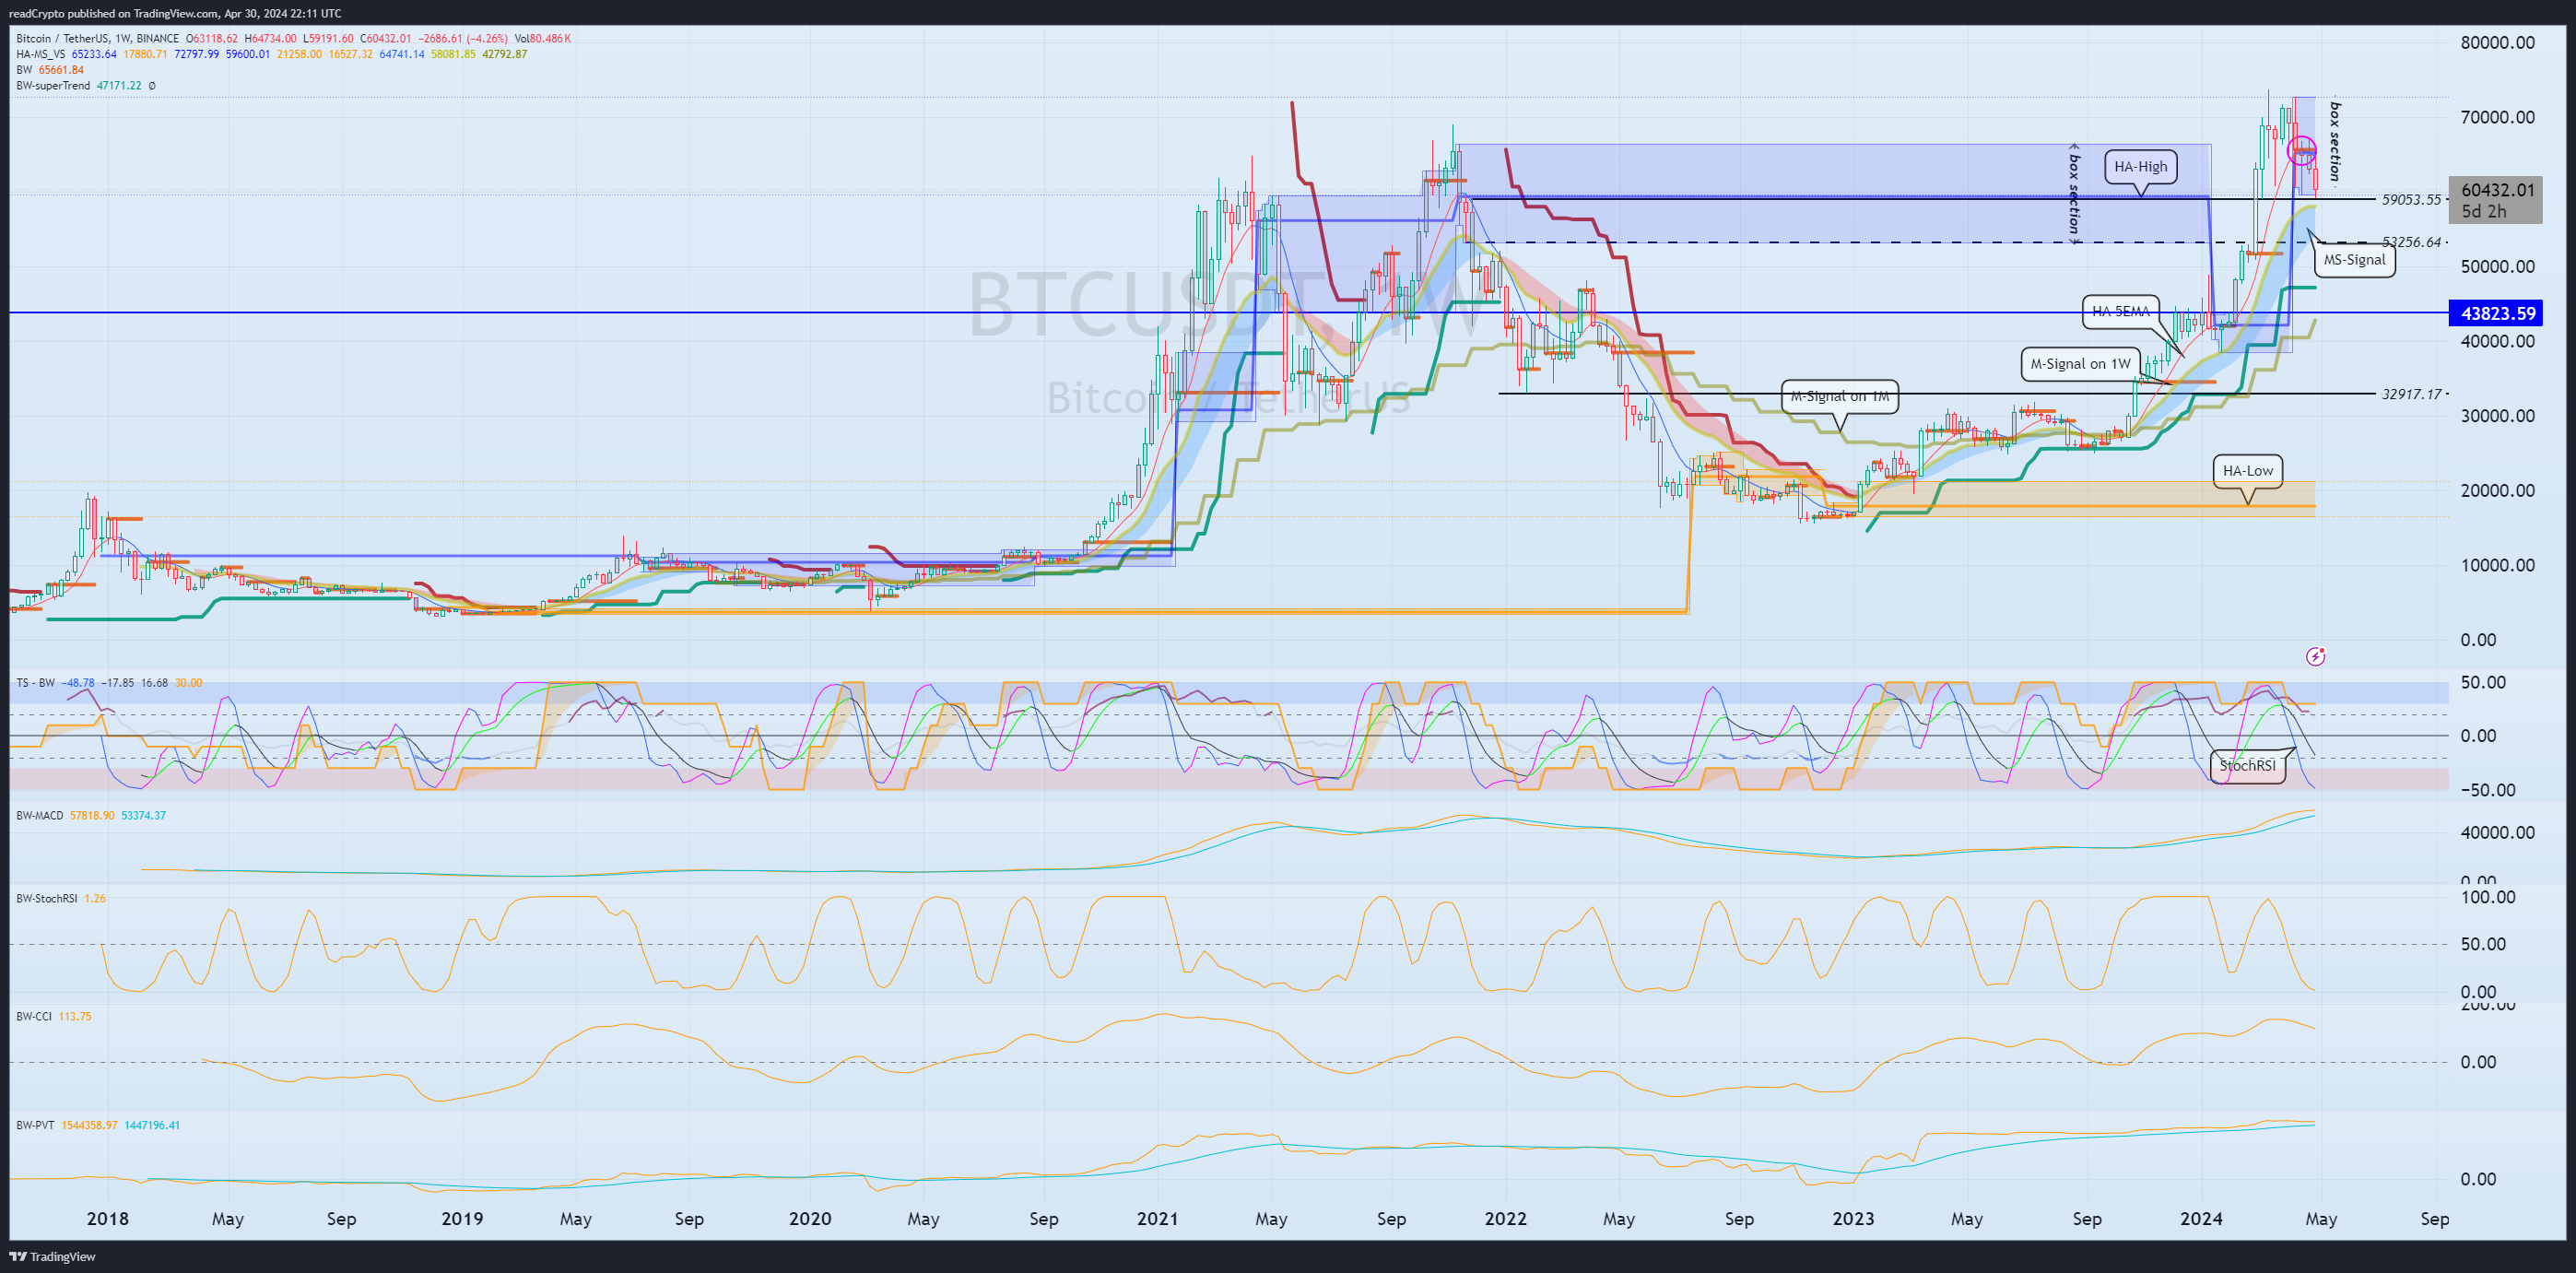This screenshot has width=2576, height=1273.
Task: Click 2024 on the time axis
Action: pos(2201,1219)
